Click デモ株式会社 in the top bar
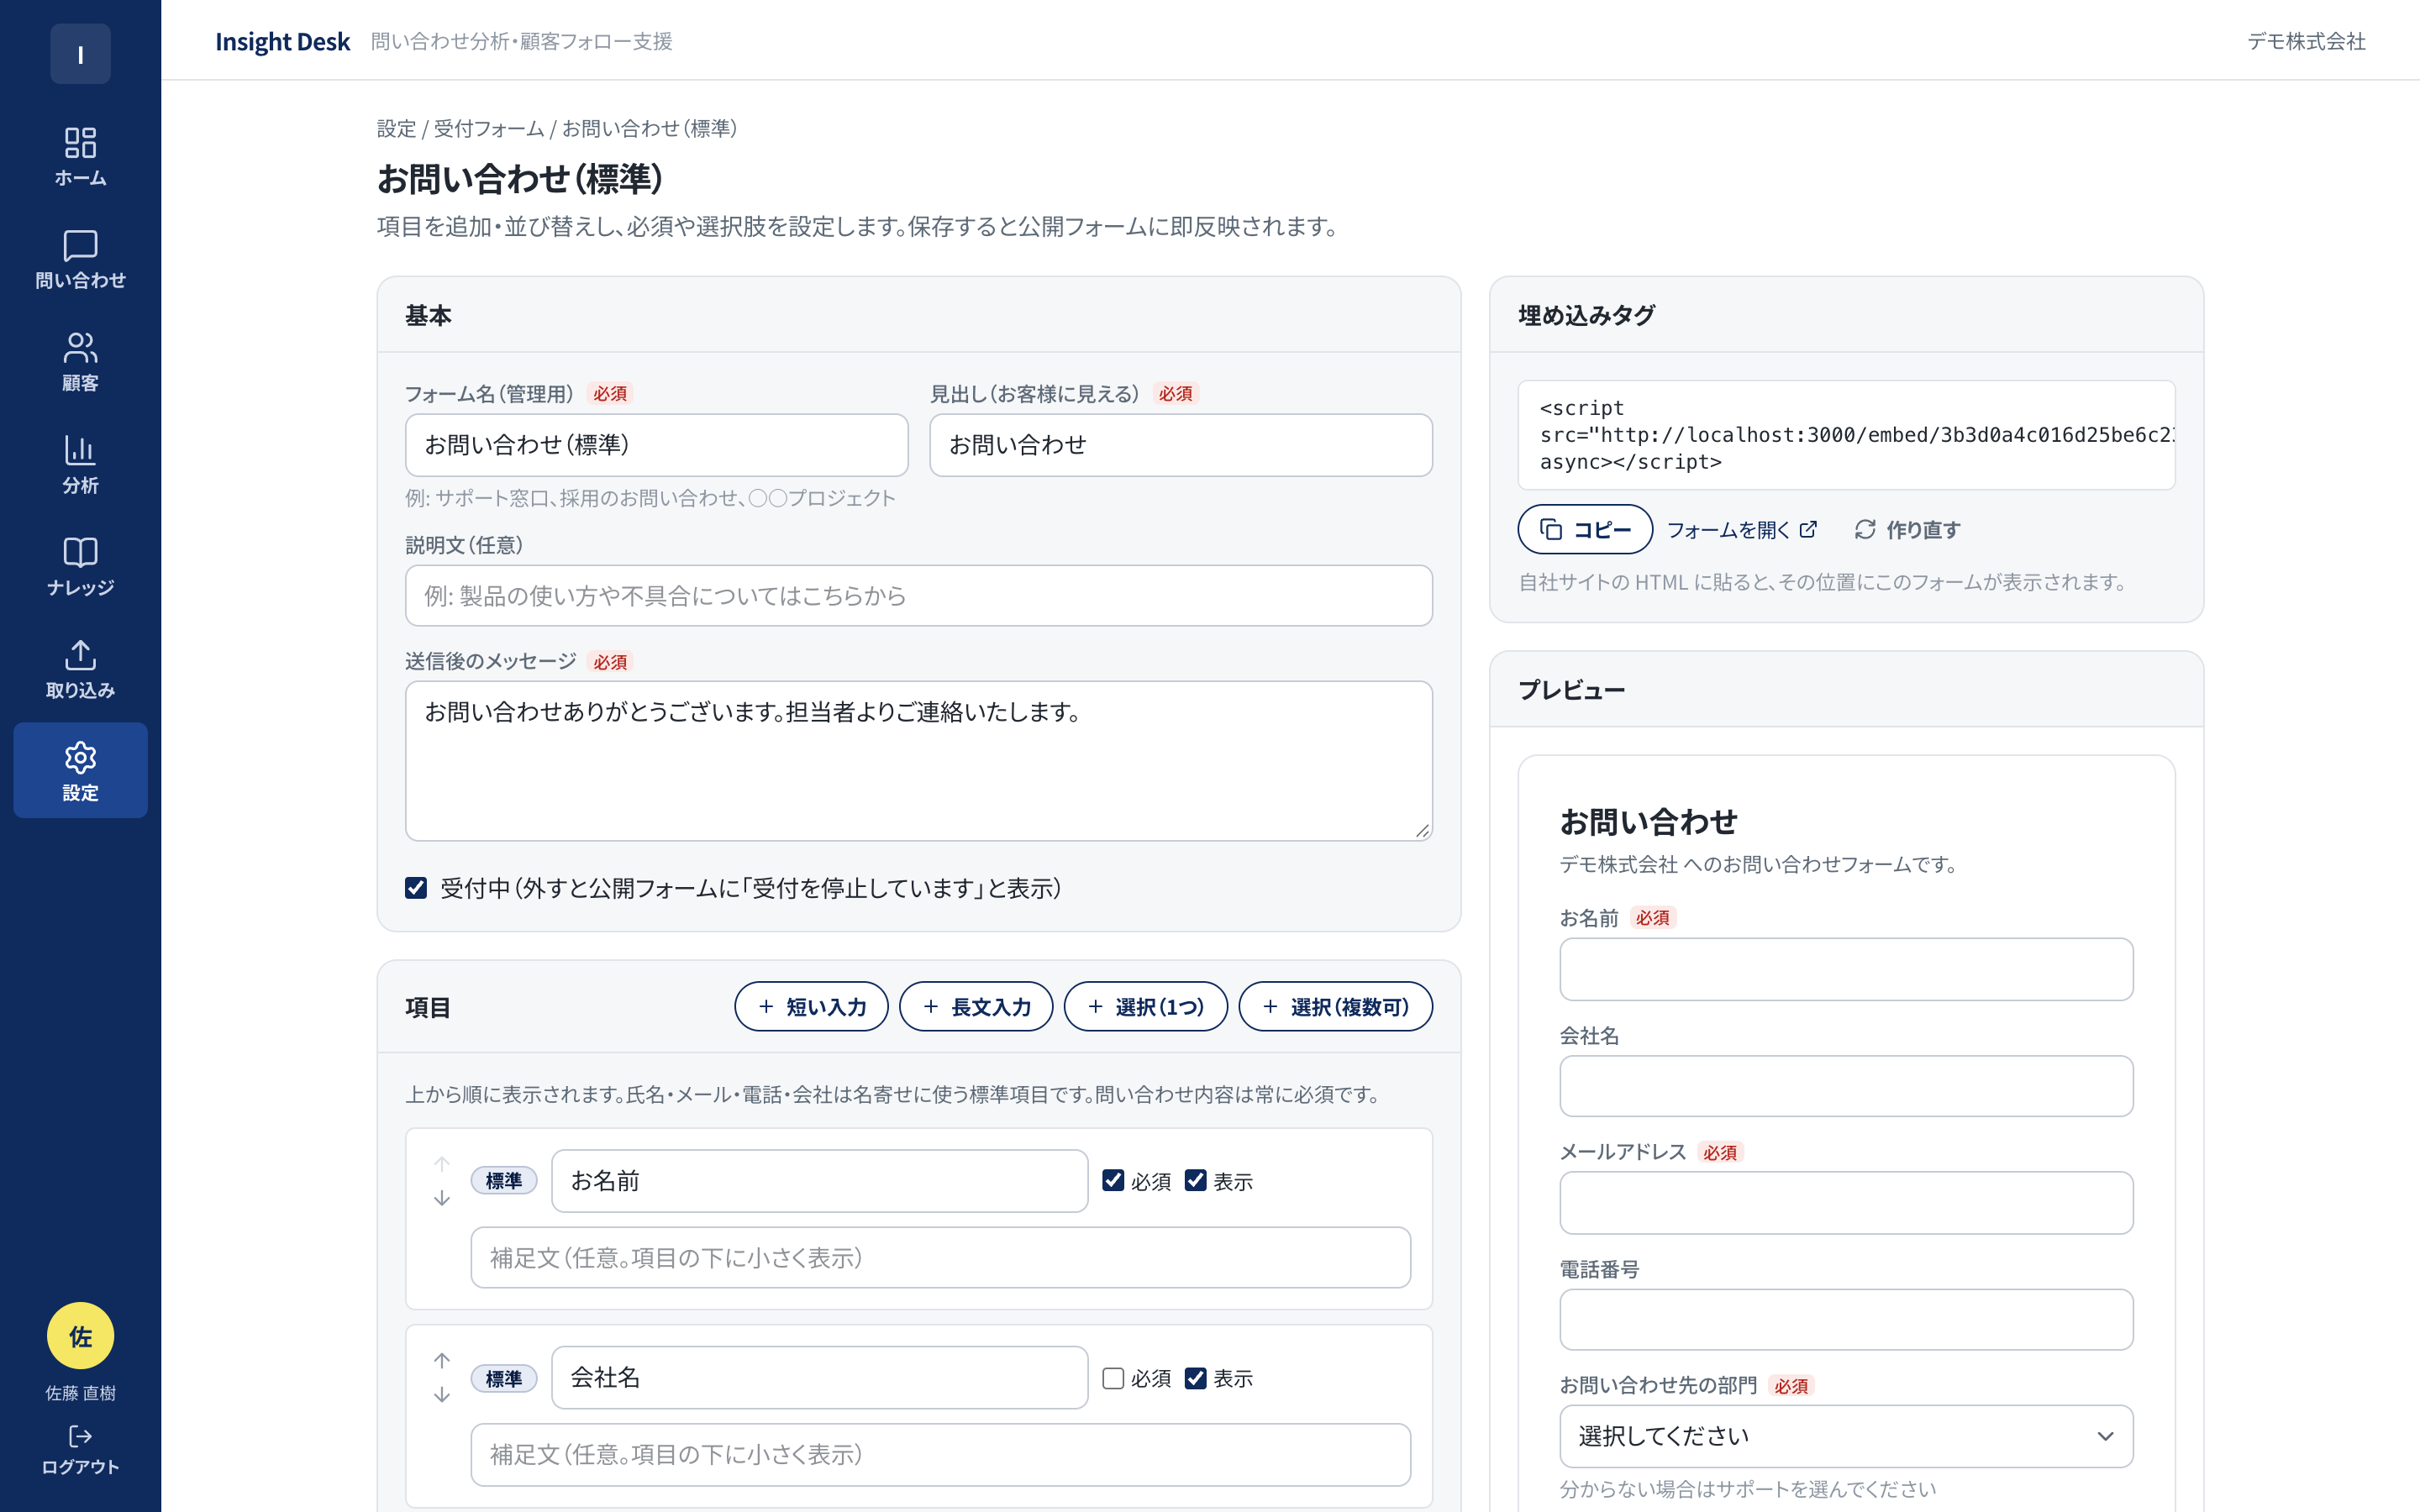 tap(2306, 41)
